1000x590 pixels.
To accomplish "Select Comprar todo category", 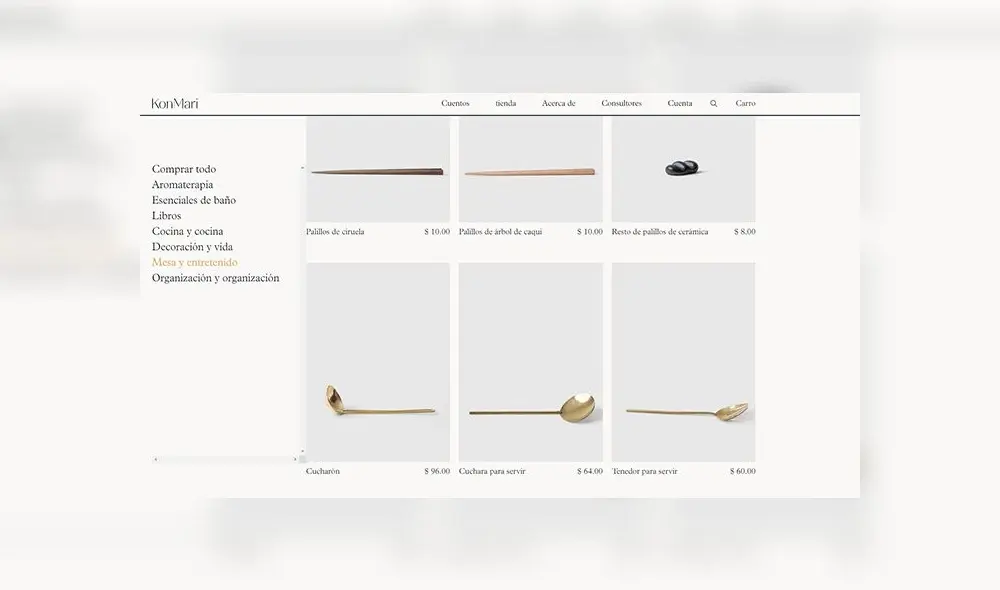I will coord(184,169).
